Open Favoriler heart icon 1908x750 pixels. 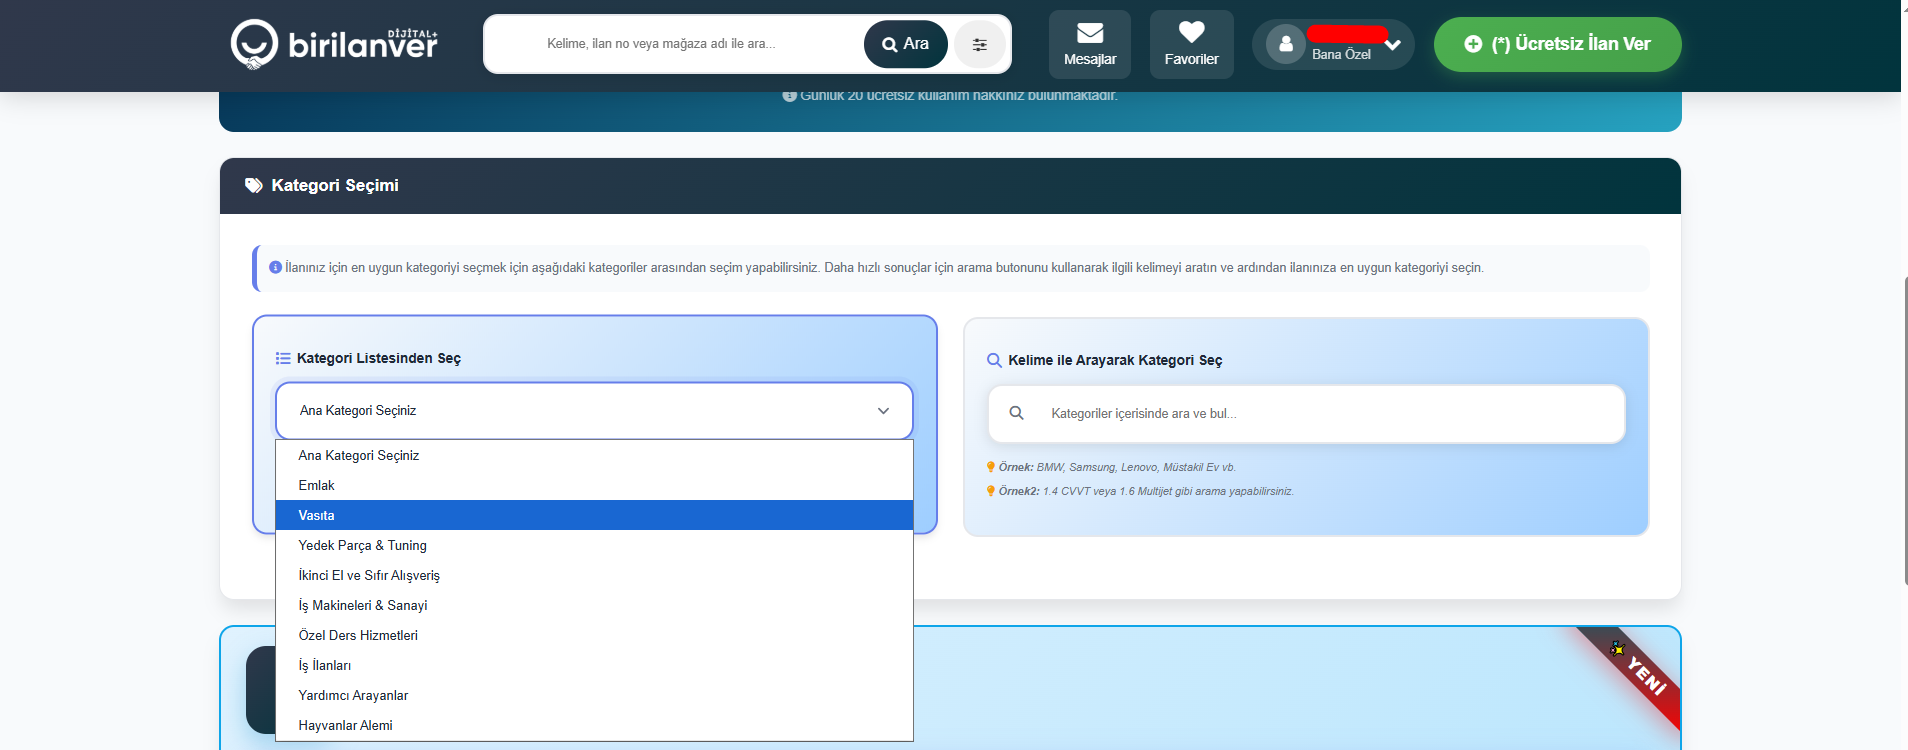pyautogui.click(x=1191, y=33)
